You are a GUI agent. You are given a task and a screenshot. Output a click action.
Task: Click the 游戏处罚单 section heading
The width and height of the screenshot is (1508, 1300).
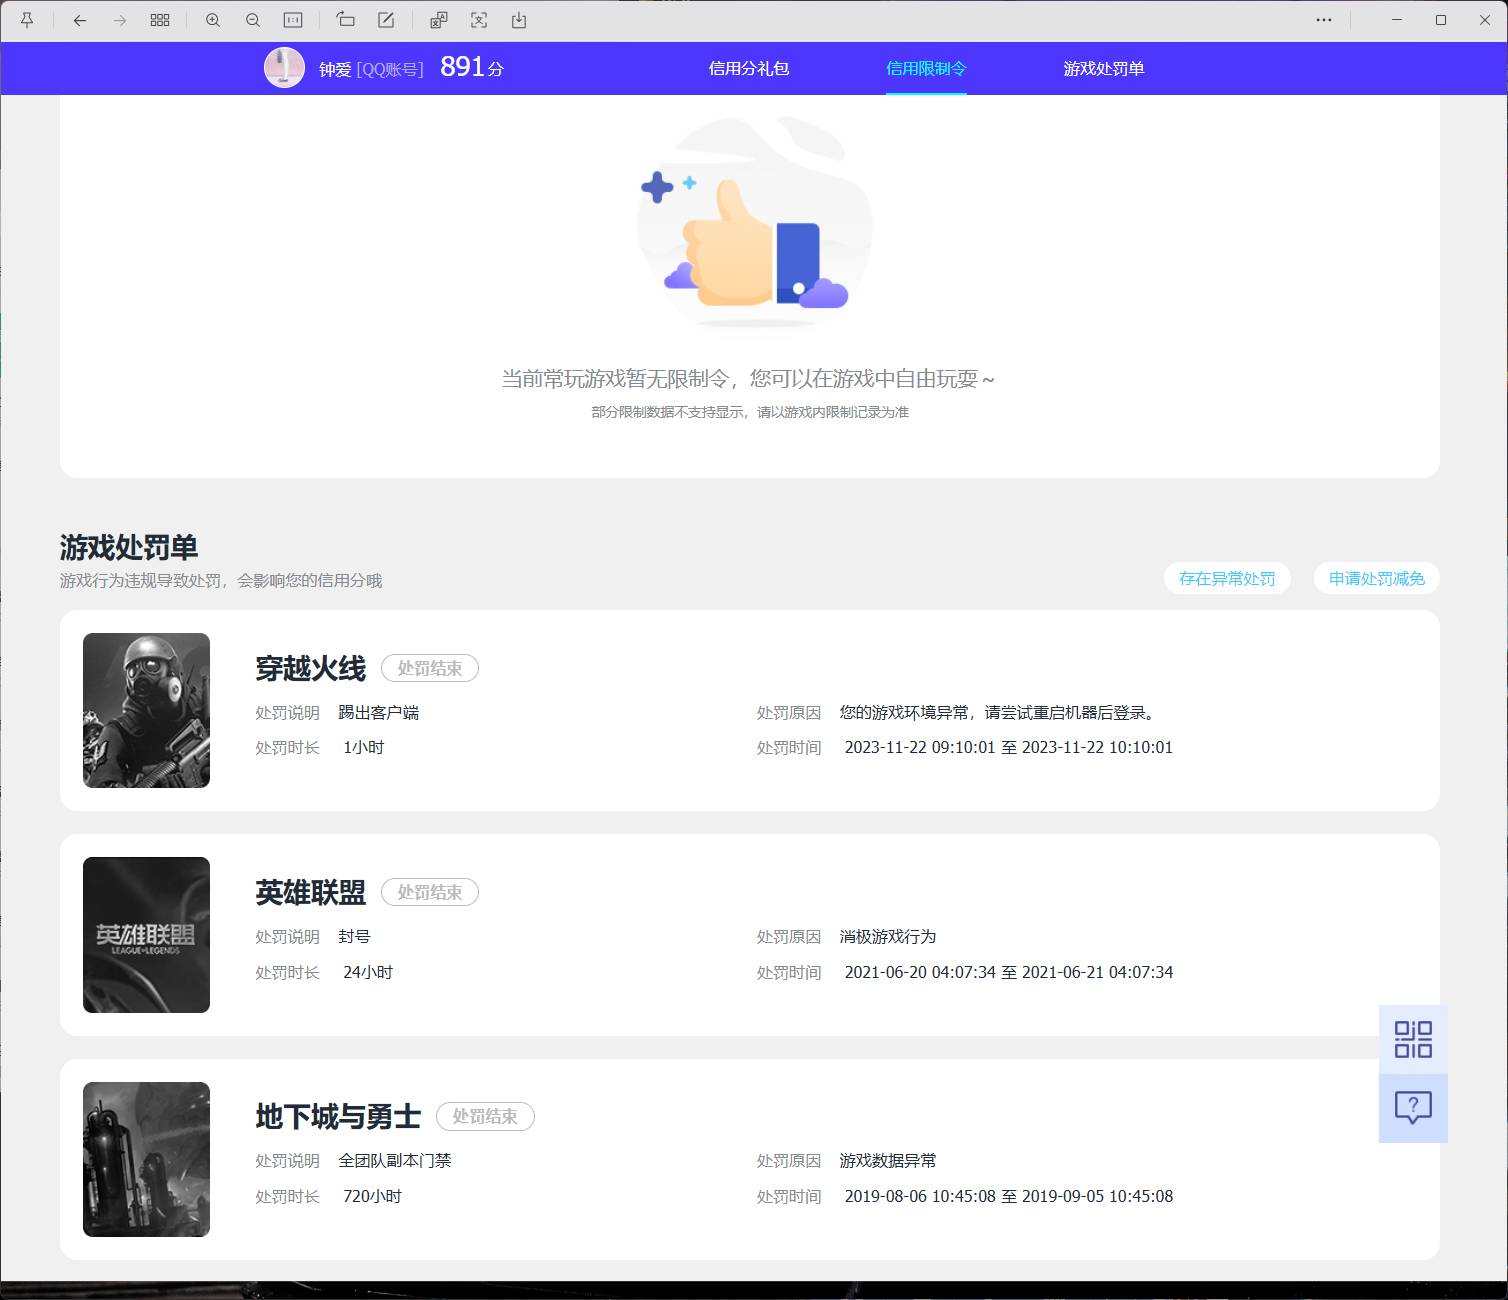[129, 547]
